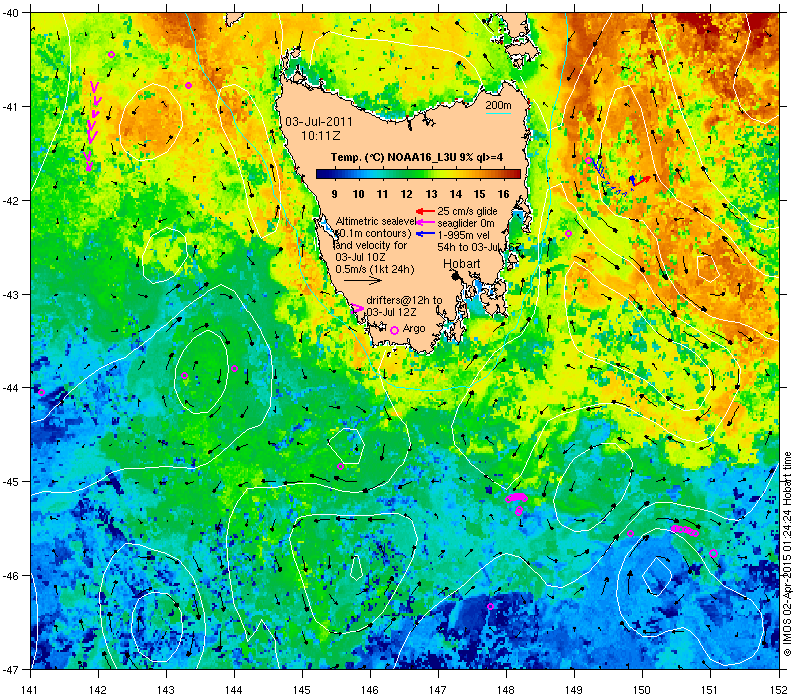Click the colorbar tick label '12'

click(407, 194)
